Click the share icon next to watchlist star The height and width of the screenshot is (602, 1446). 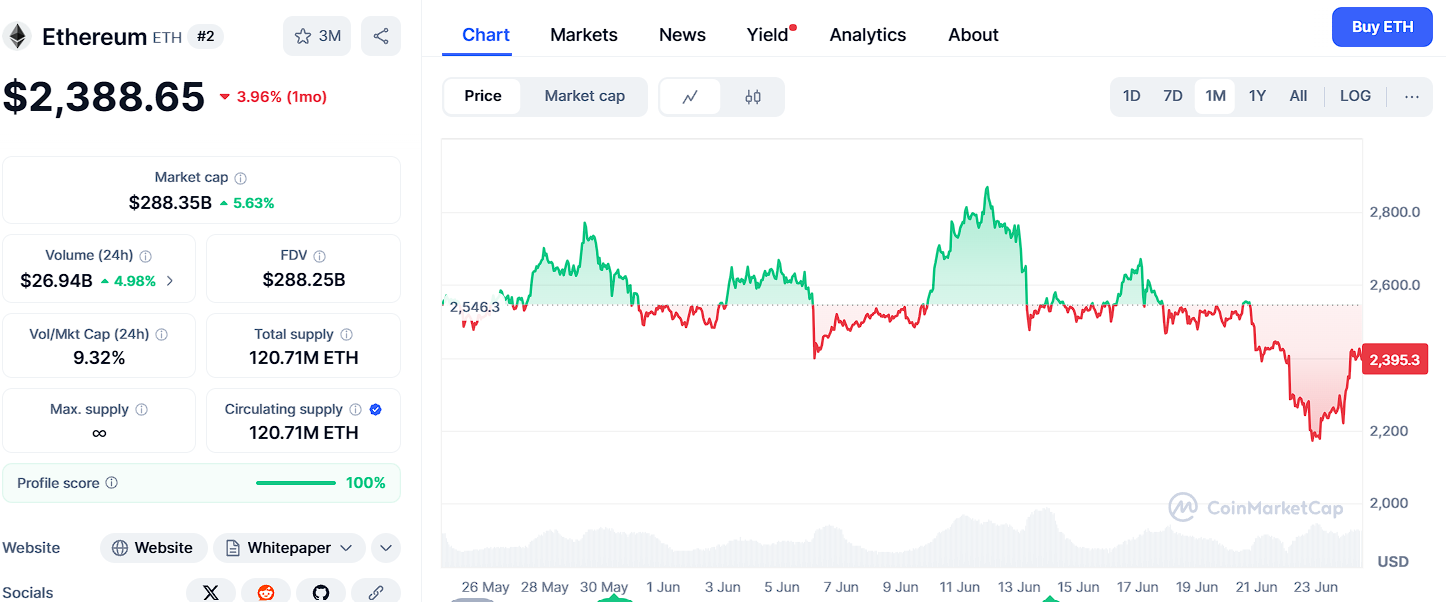[381, 36]
